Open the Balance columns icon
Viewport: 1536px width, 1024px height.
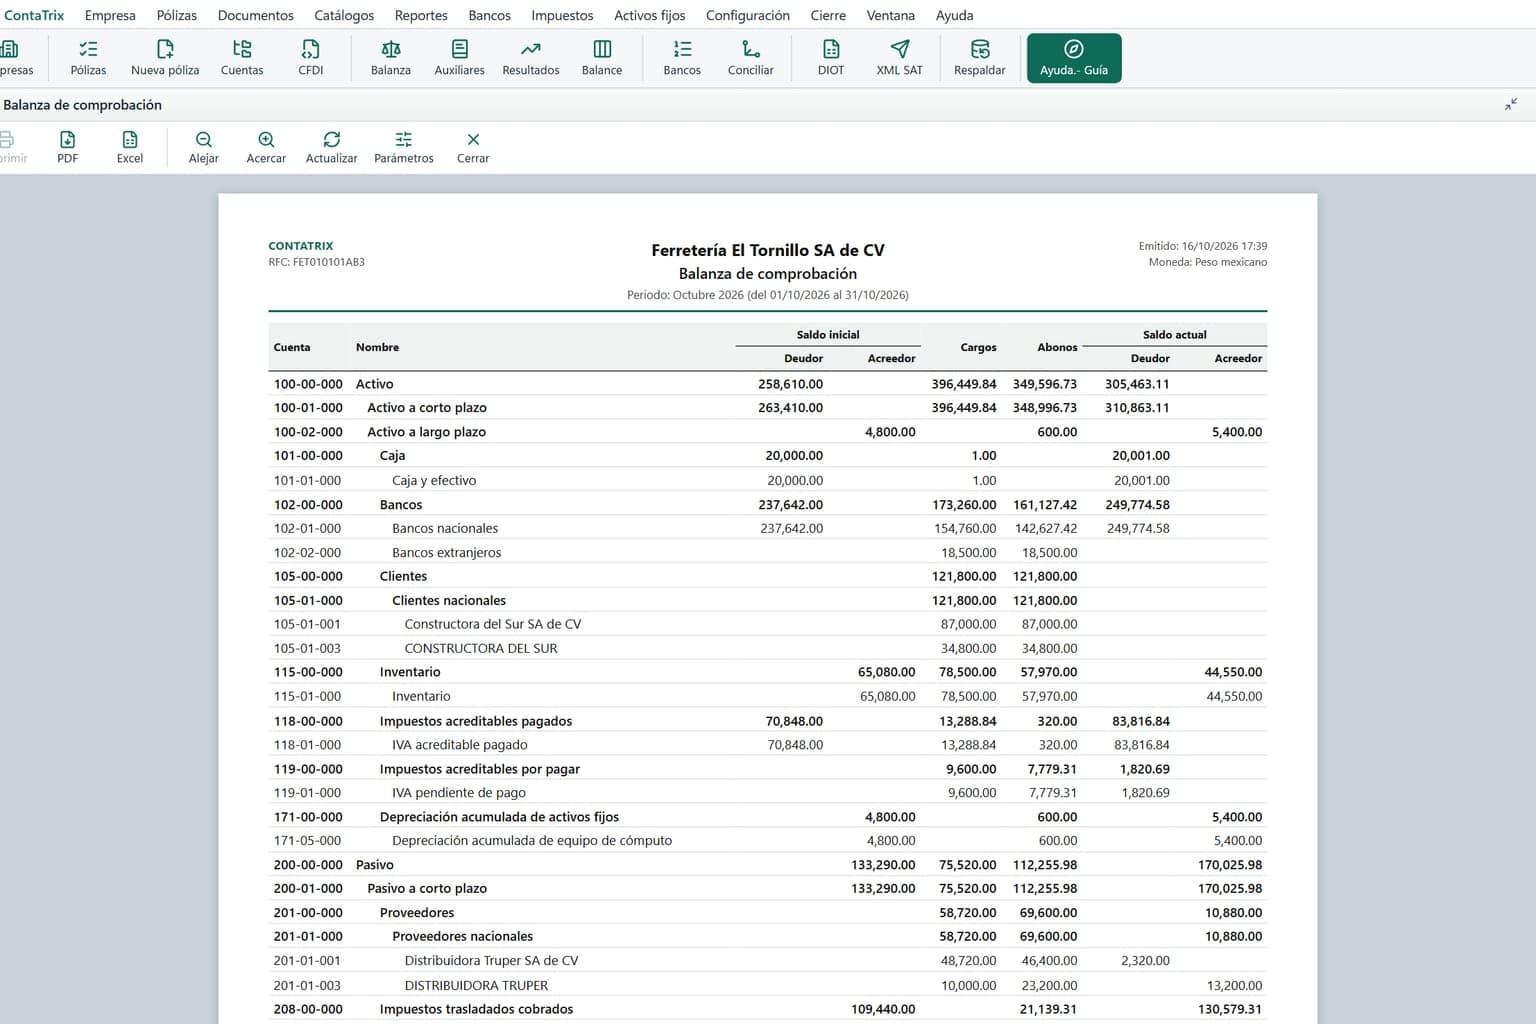tap(602, 58)
